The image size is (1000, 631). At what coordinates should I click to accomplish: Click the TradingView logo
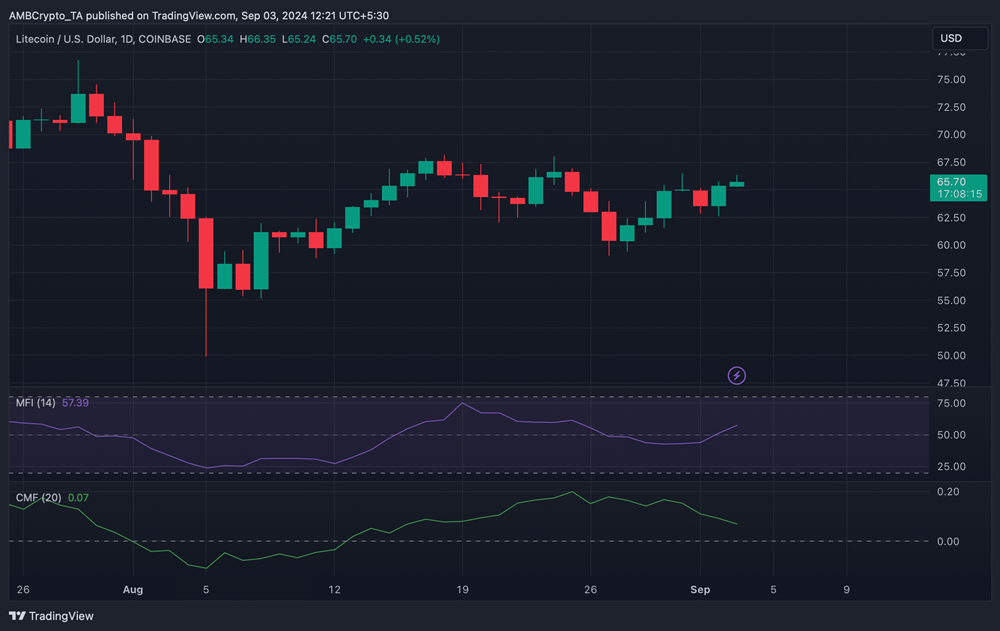(x=51, y=616)
